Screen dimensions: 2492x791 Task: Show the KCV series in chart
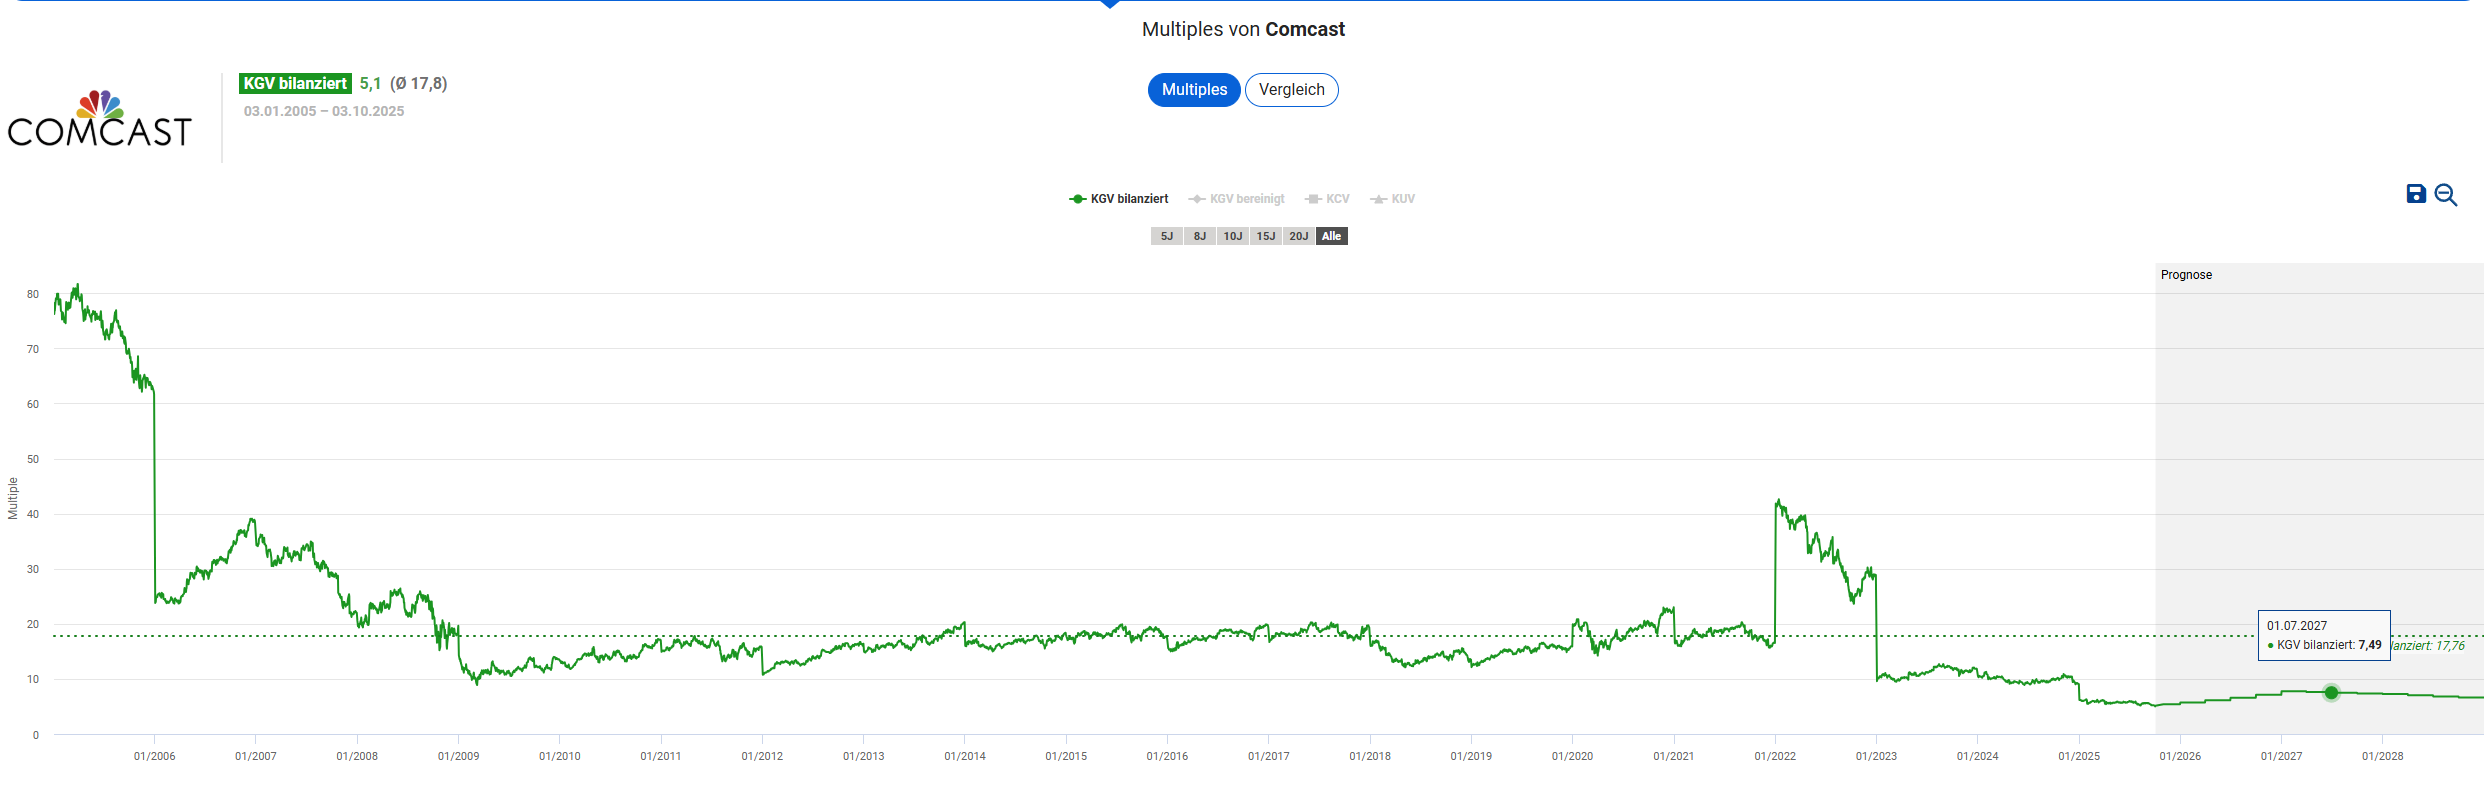[x=1328, y=199]
